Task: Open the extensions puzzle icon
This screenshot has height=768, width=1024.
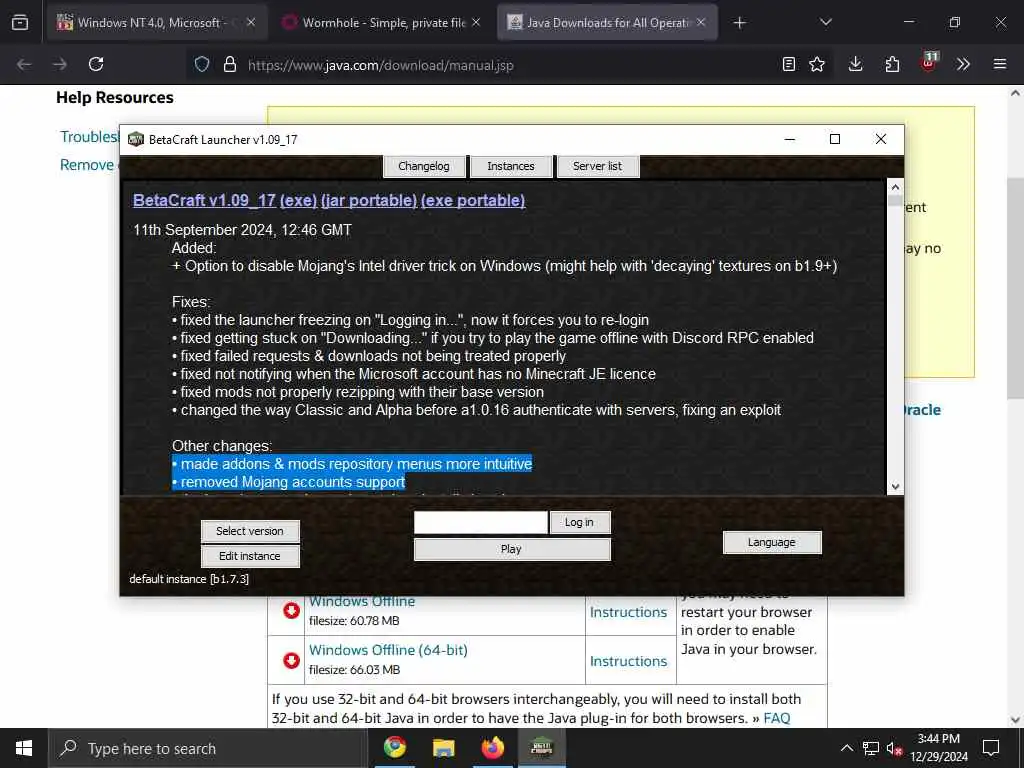Action: pyautogui.click(x=892, y=64)
